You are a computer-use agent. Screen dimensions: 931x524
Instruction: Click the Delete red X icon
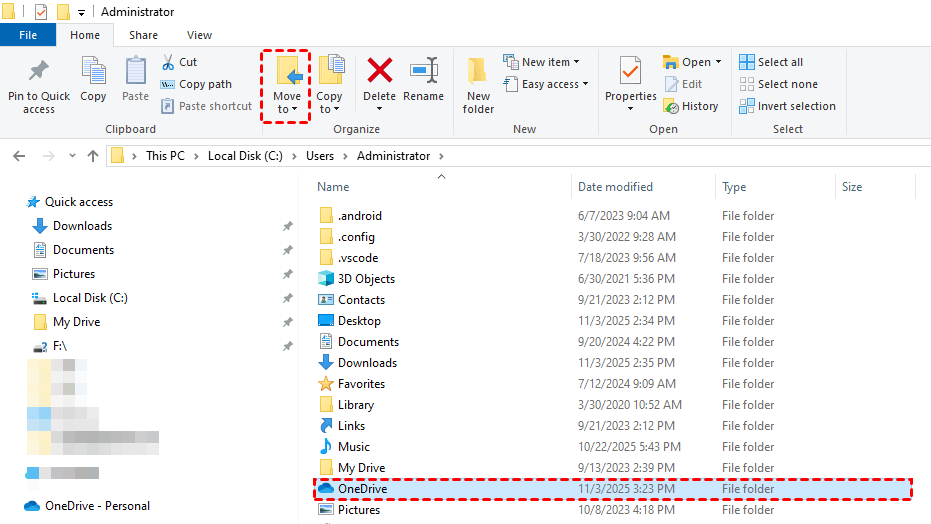pos(379,70)
